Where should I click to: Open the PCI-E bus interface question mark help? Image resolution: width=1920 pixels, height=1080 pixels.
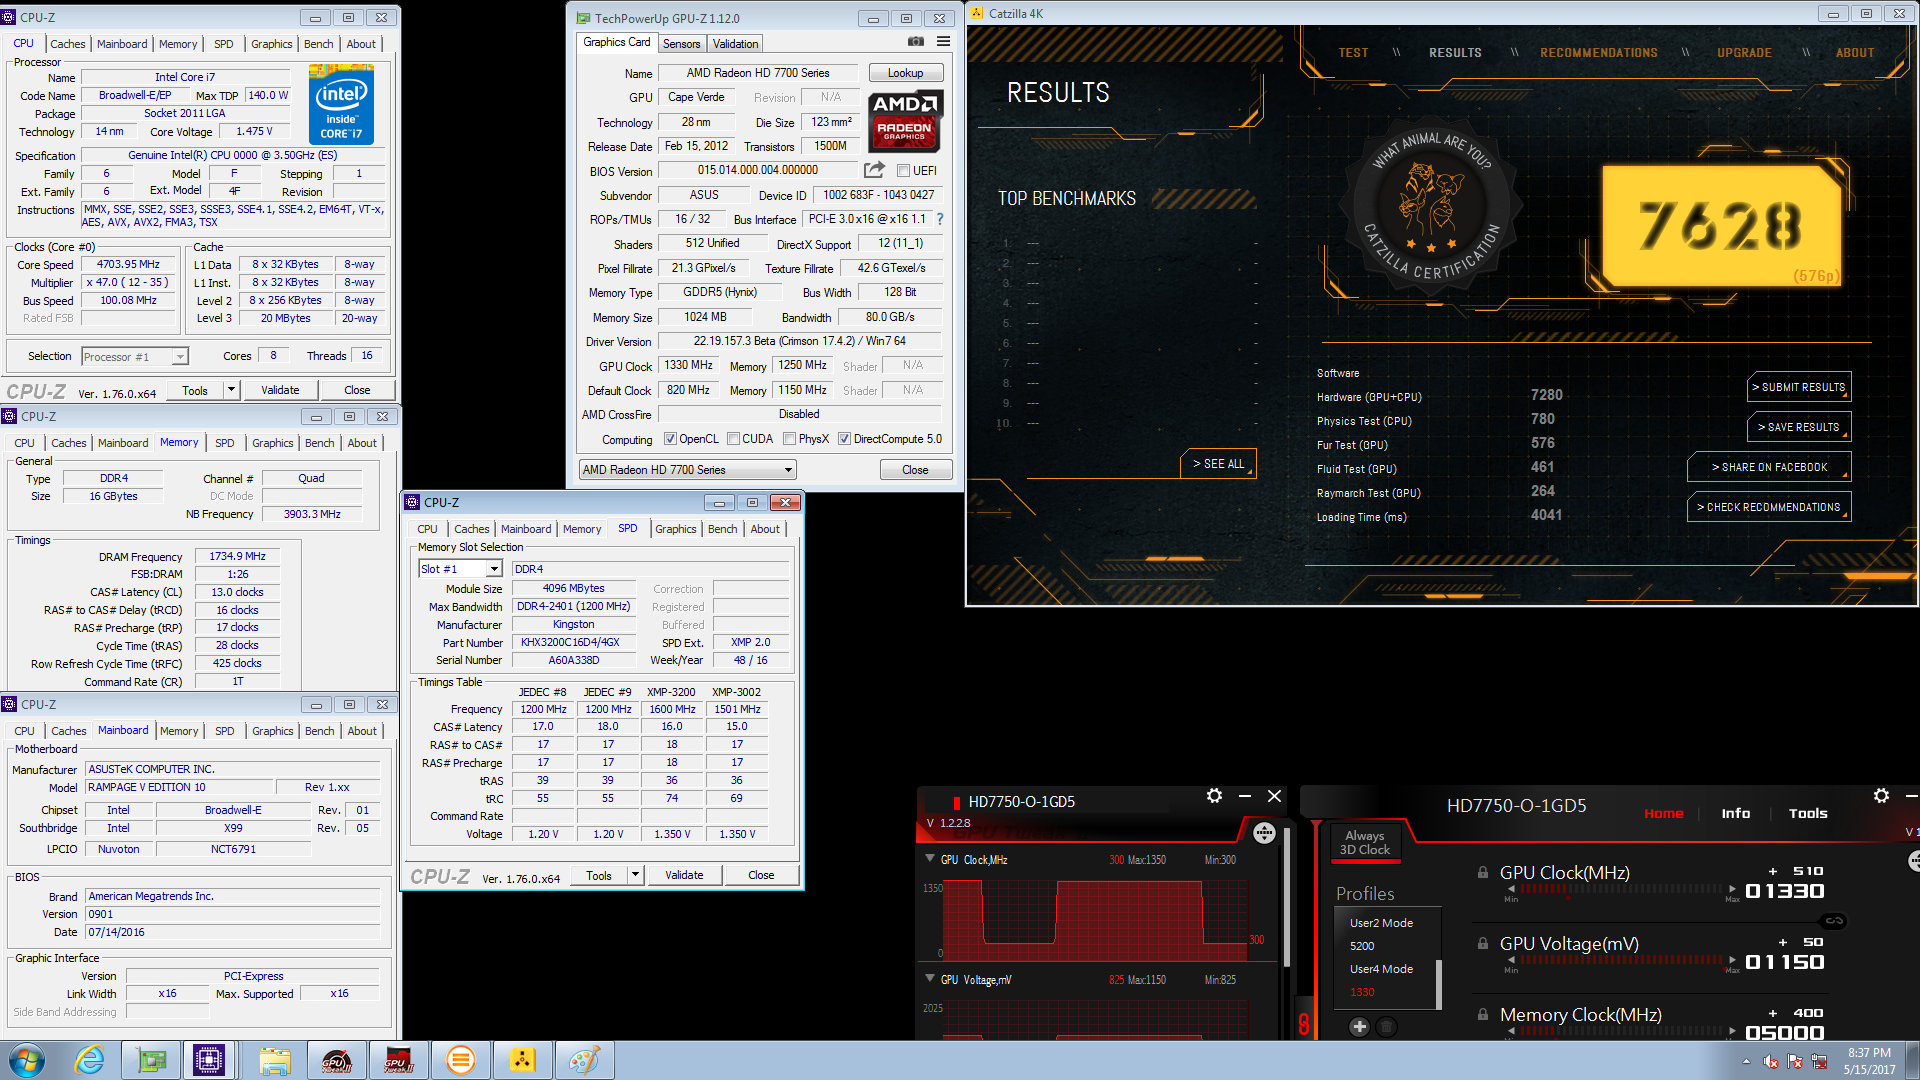(x=940, y=219)
